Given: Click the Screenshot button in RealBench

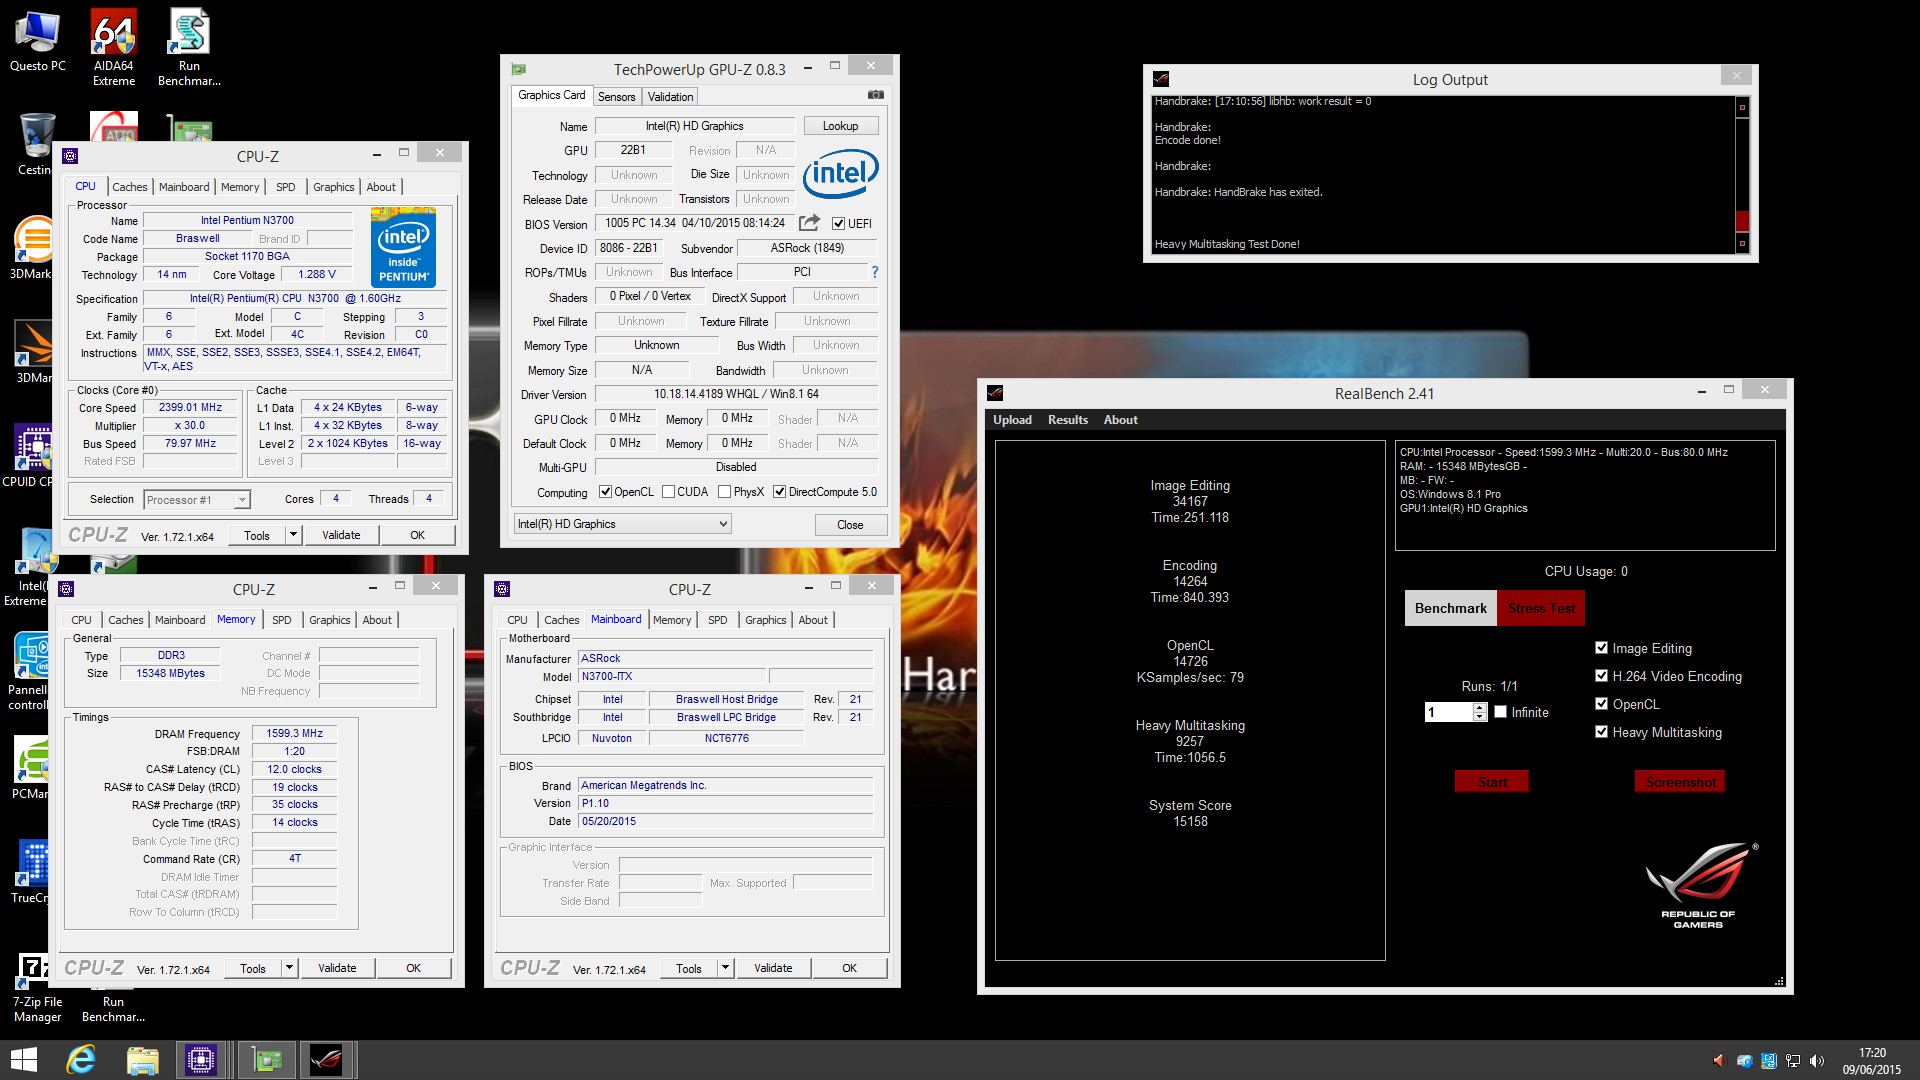Looking at the screenshot, I should [x=1680, y=782].
